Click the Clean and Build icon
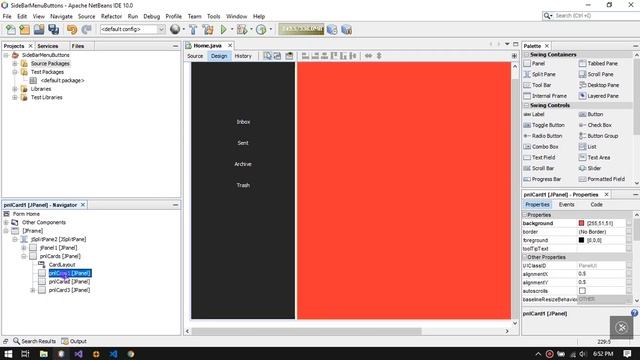Viewport: 640px width, 360px height. click(208, 29)
